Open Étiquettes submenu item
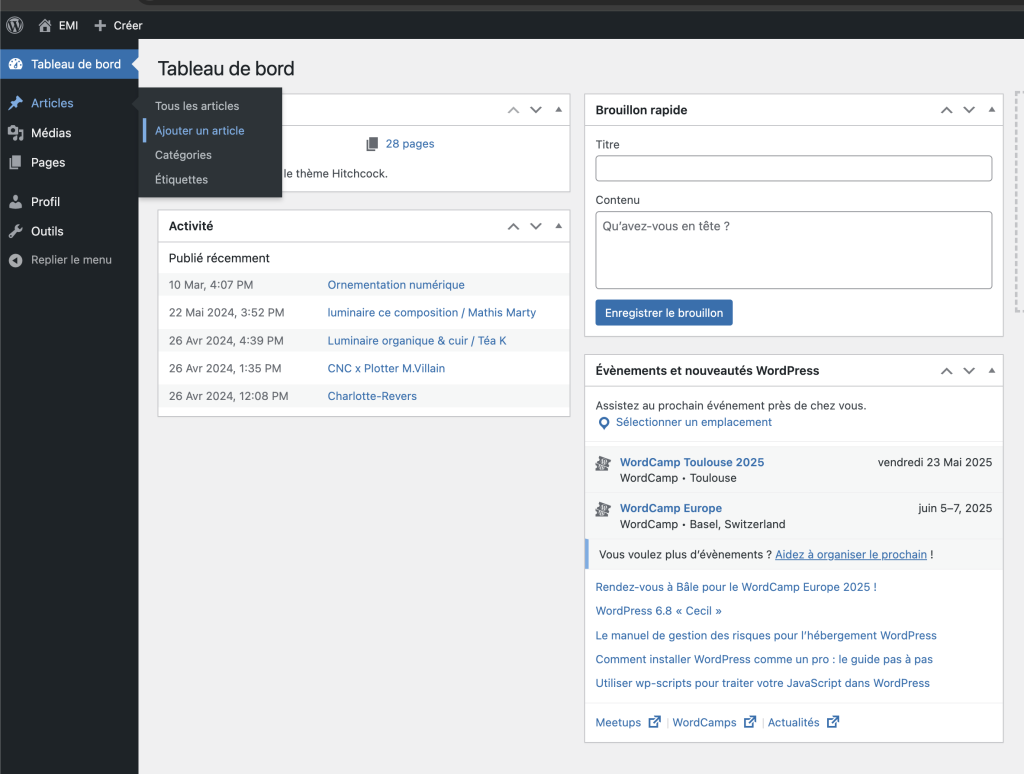Screen dimensions: 1024x774 pos(181,180)
